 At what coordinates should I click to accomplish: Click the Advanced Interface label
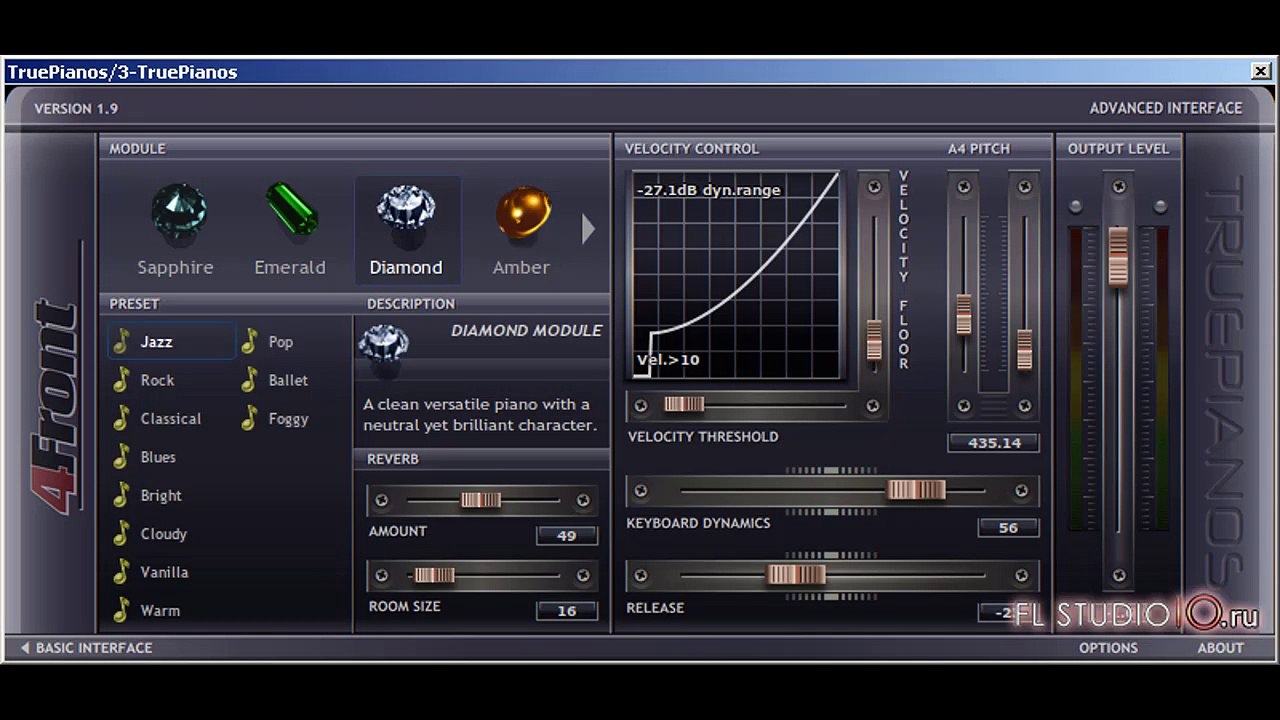1166,108
